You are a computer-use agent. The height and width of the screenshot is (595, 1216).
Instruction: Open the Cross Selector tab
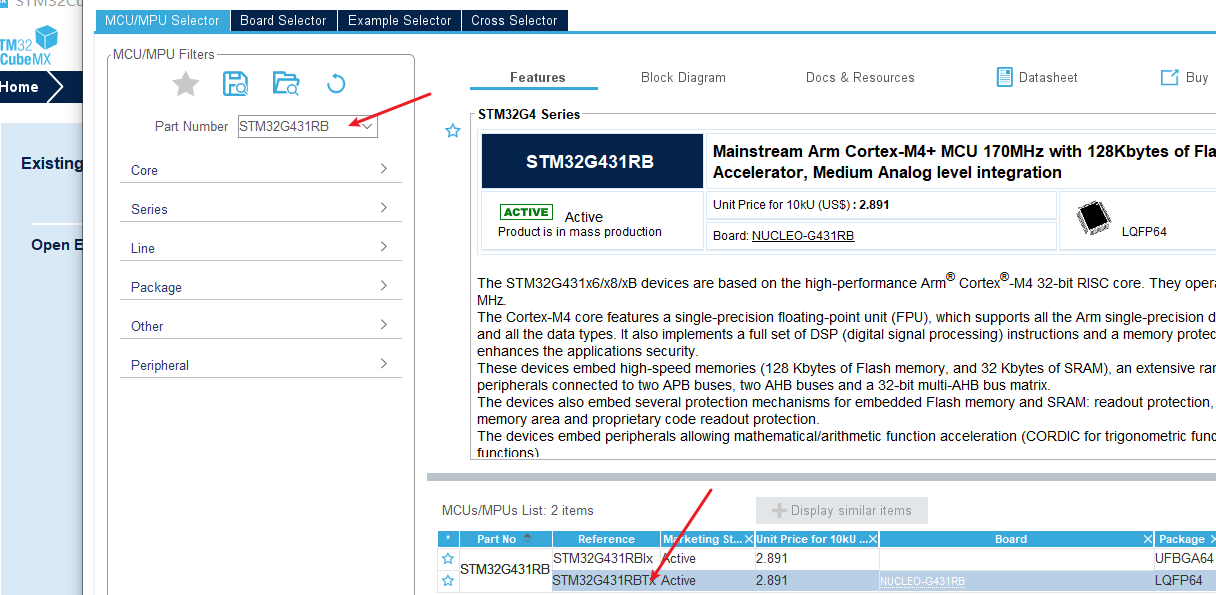(x=515, y=20)
